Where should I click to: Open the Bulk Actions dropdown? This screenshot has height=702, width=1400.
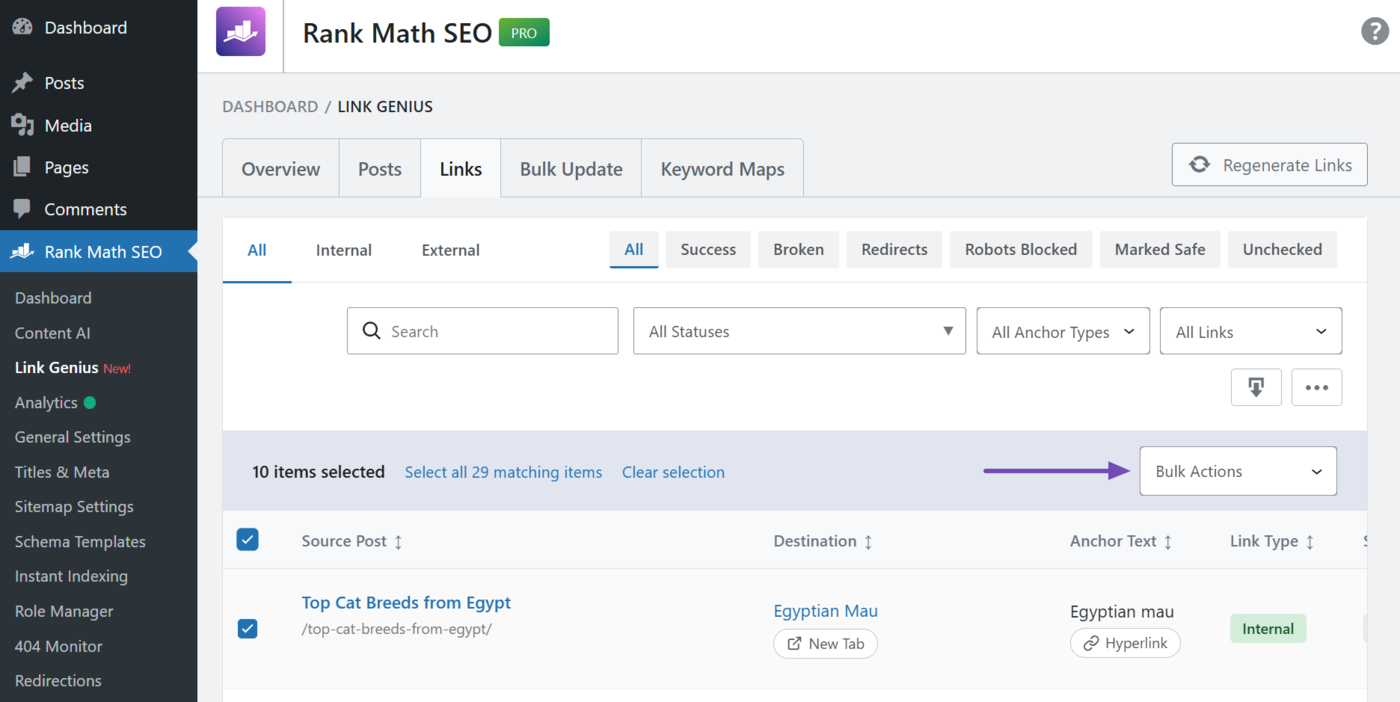coord(1237,470)
